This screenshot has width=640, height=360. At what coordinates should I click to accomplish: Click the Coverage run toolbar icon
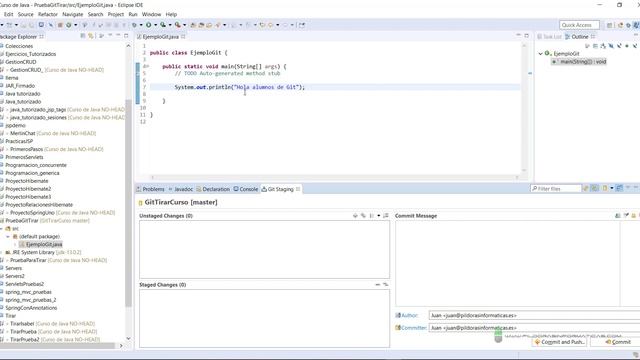163,25
